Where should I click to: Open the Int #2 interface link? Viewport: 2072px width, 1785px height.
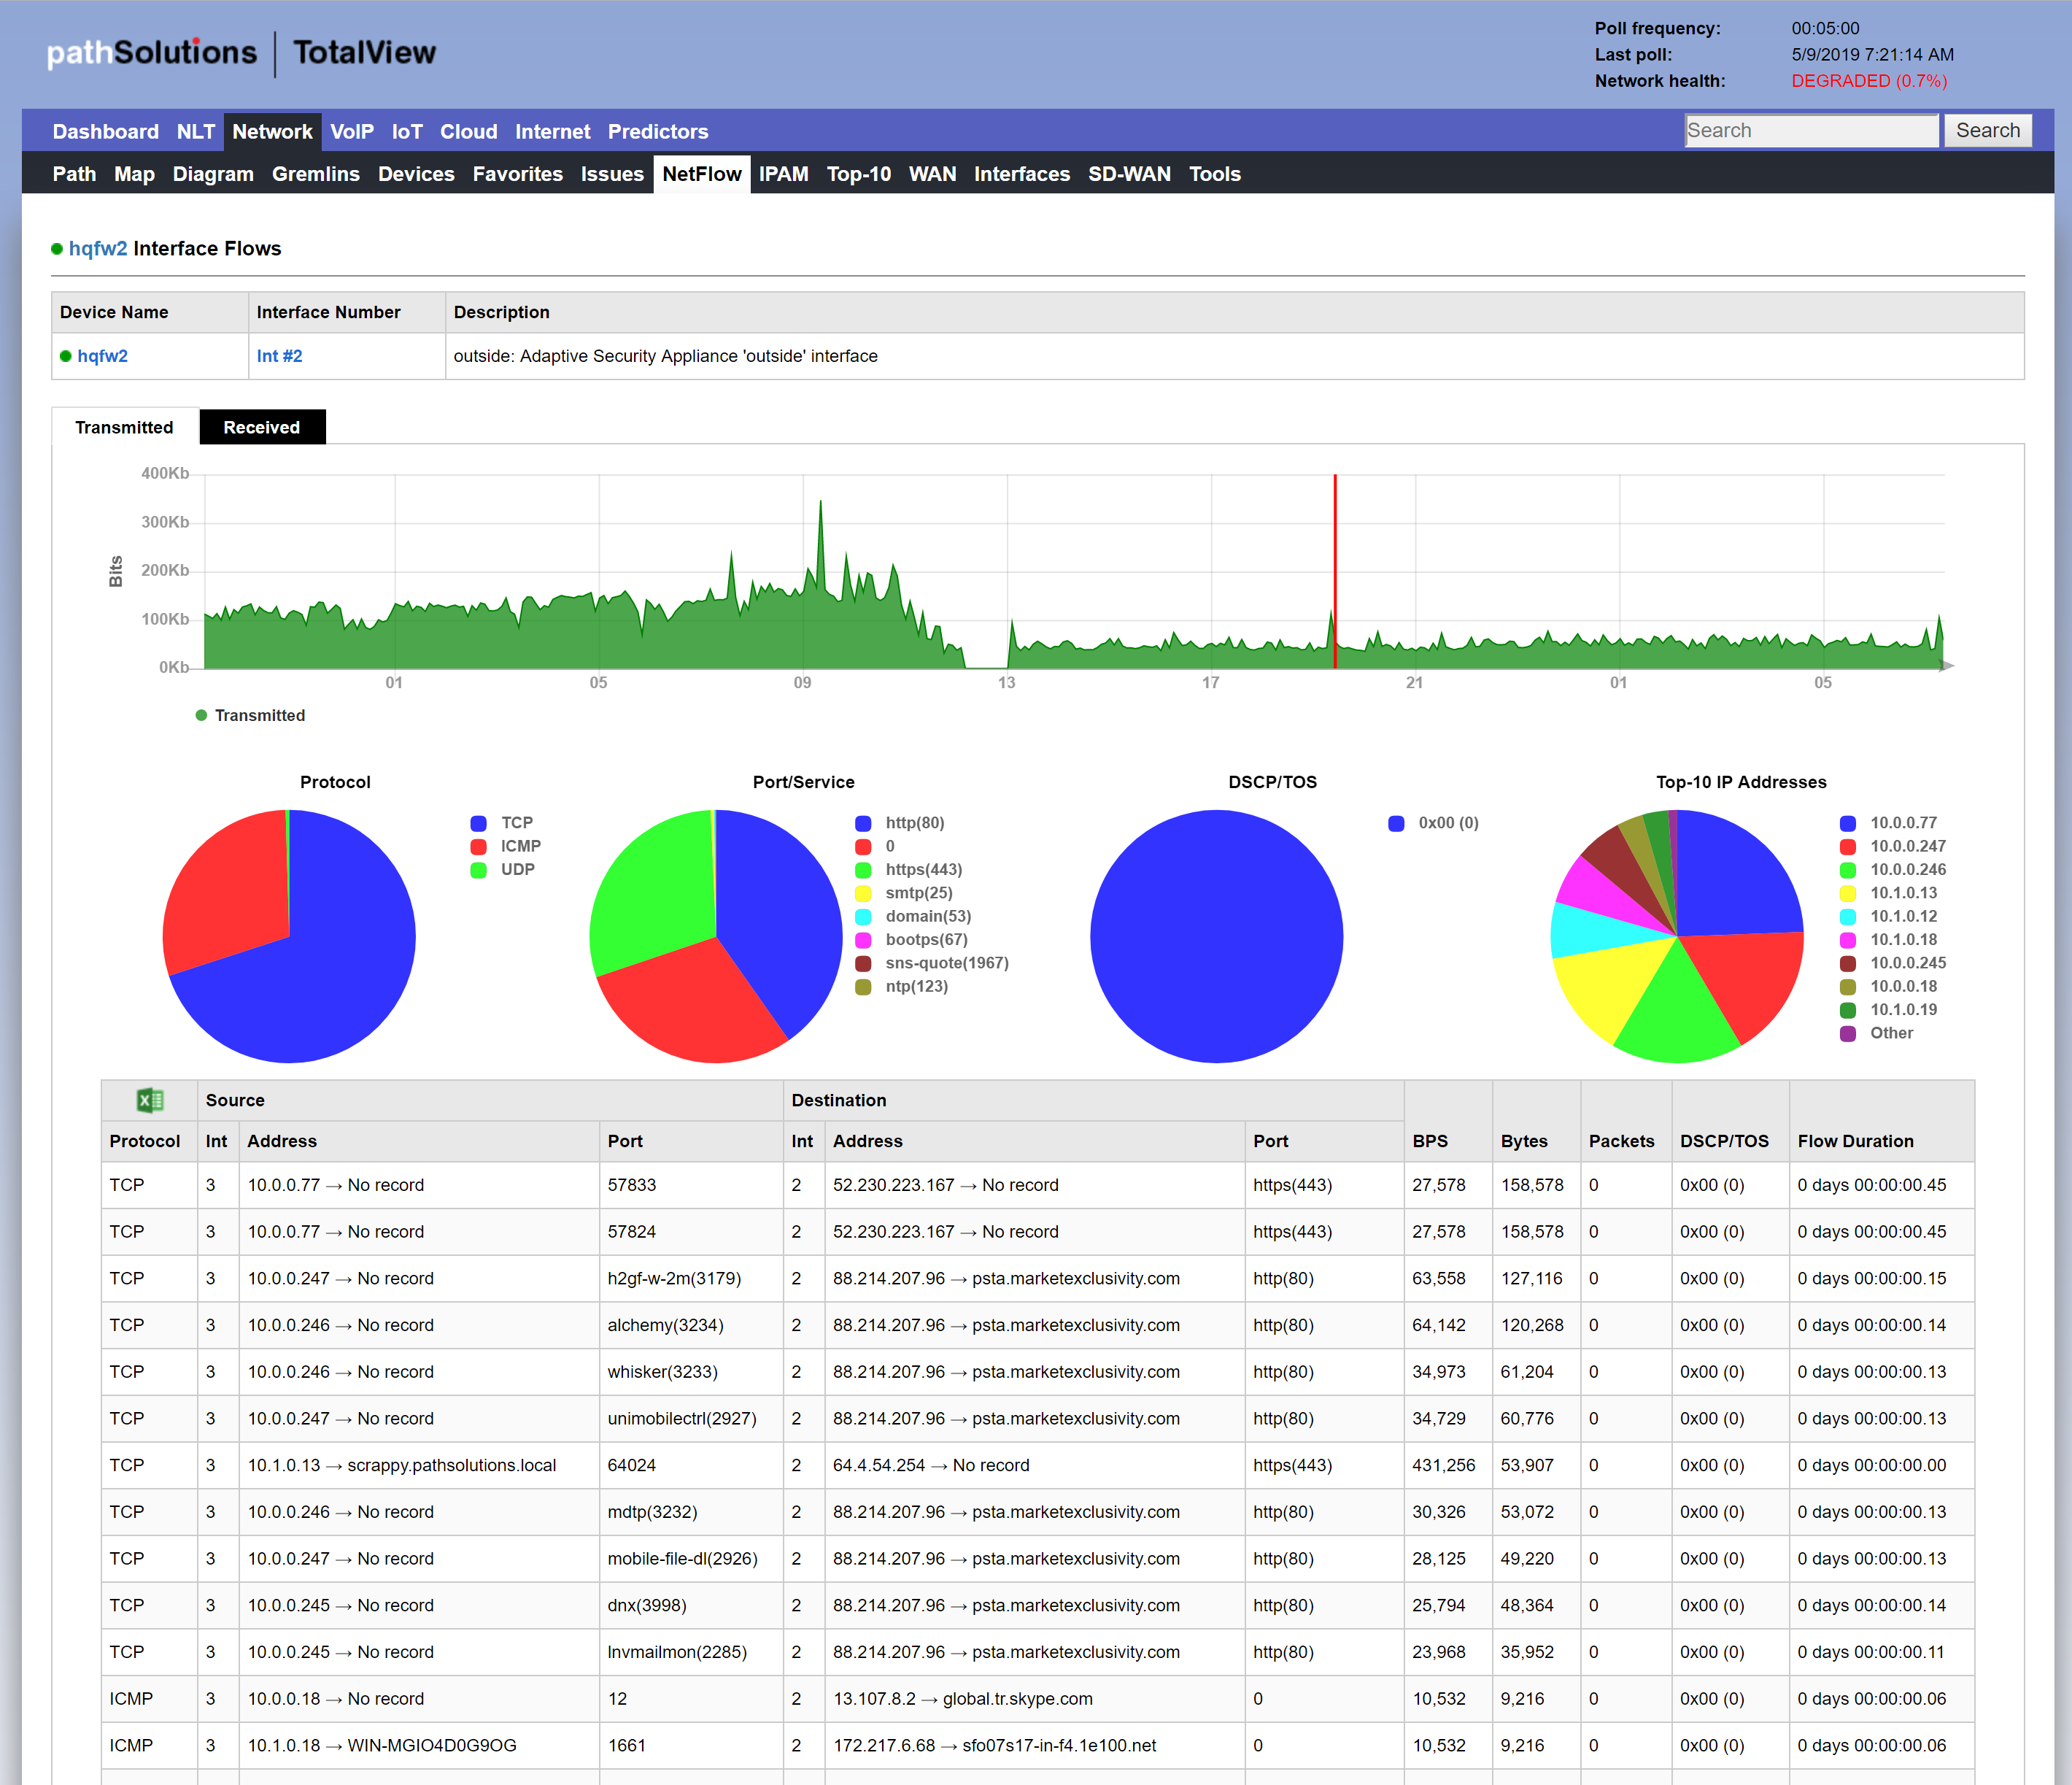tap(279, 356)
